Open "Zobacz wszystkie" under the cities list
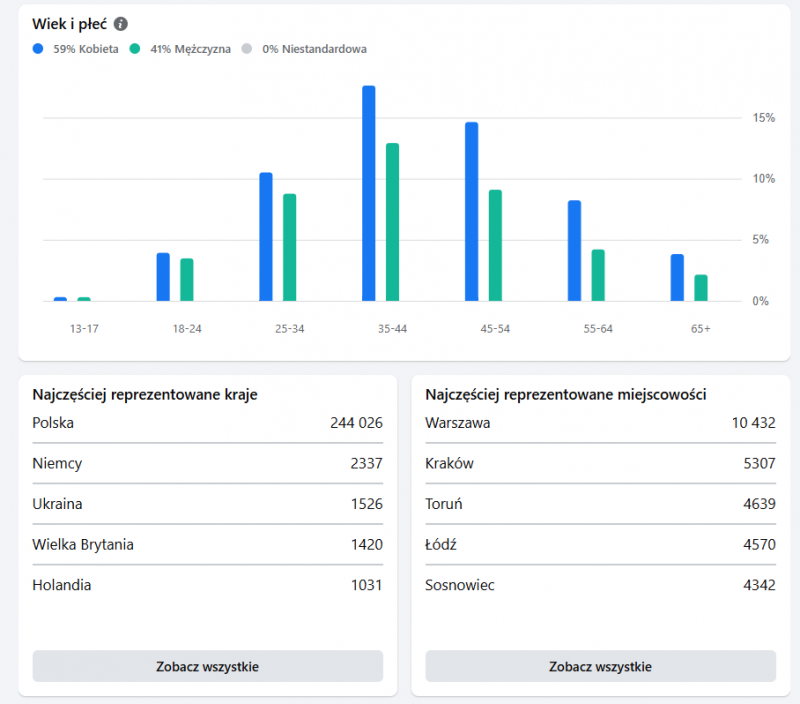Screen dimensions: 800x704 (x=600, y=666)
